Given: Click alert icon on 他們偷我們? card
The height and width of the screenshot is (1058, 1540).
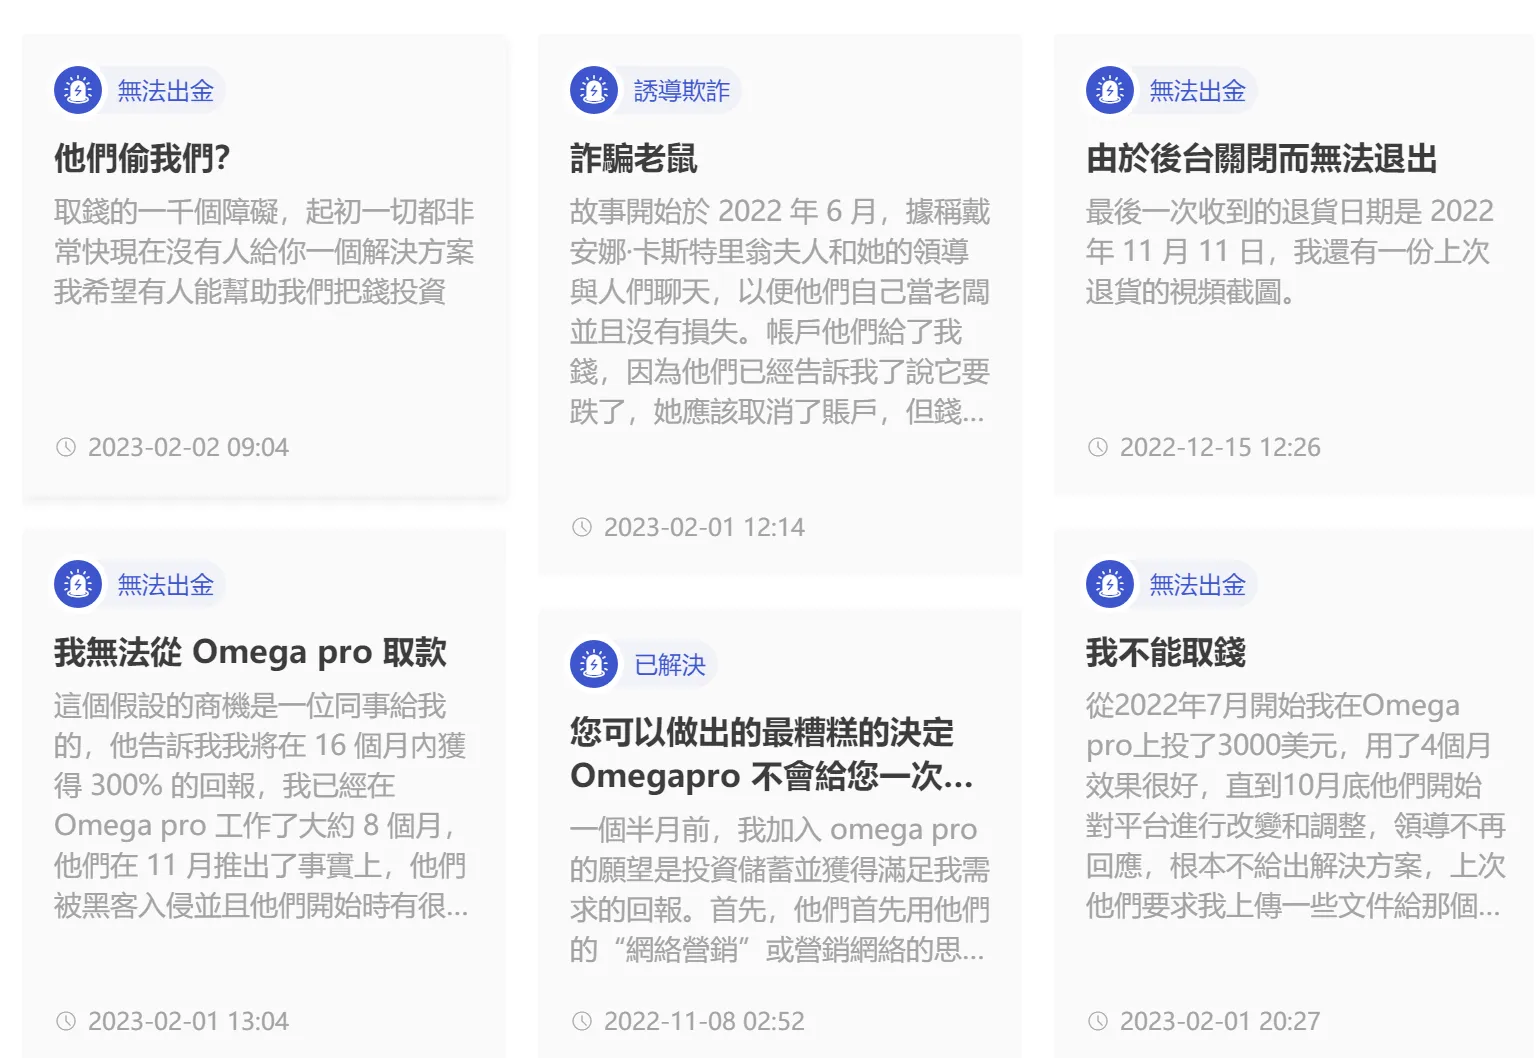Looking at the screenshot, I should [78, 91].
